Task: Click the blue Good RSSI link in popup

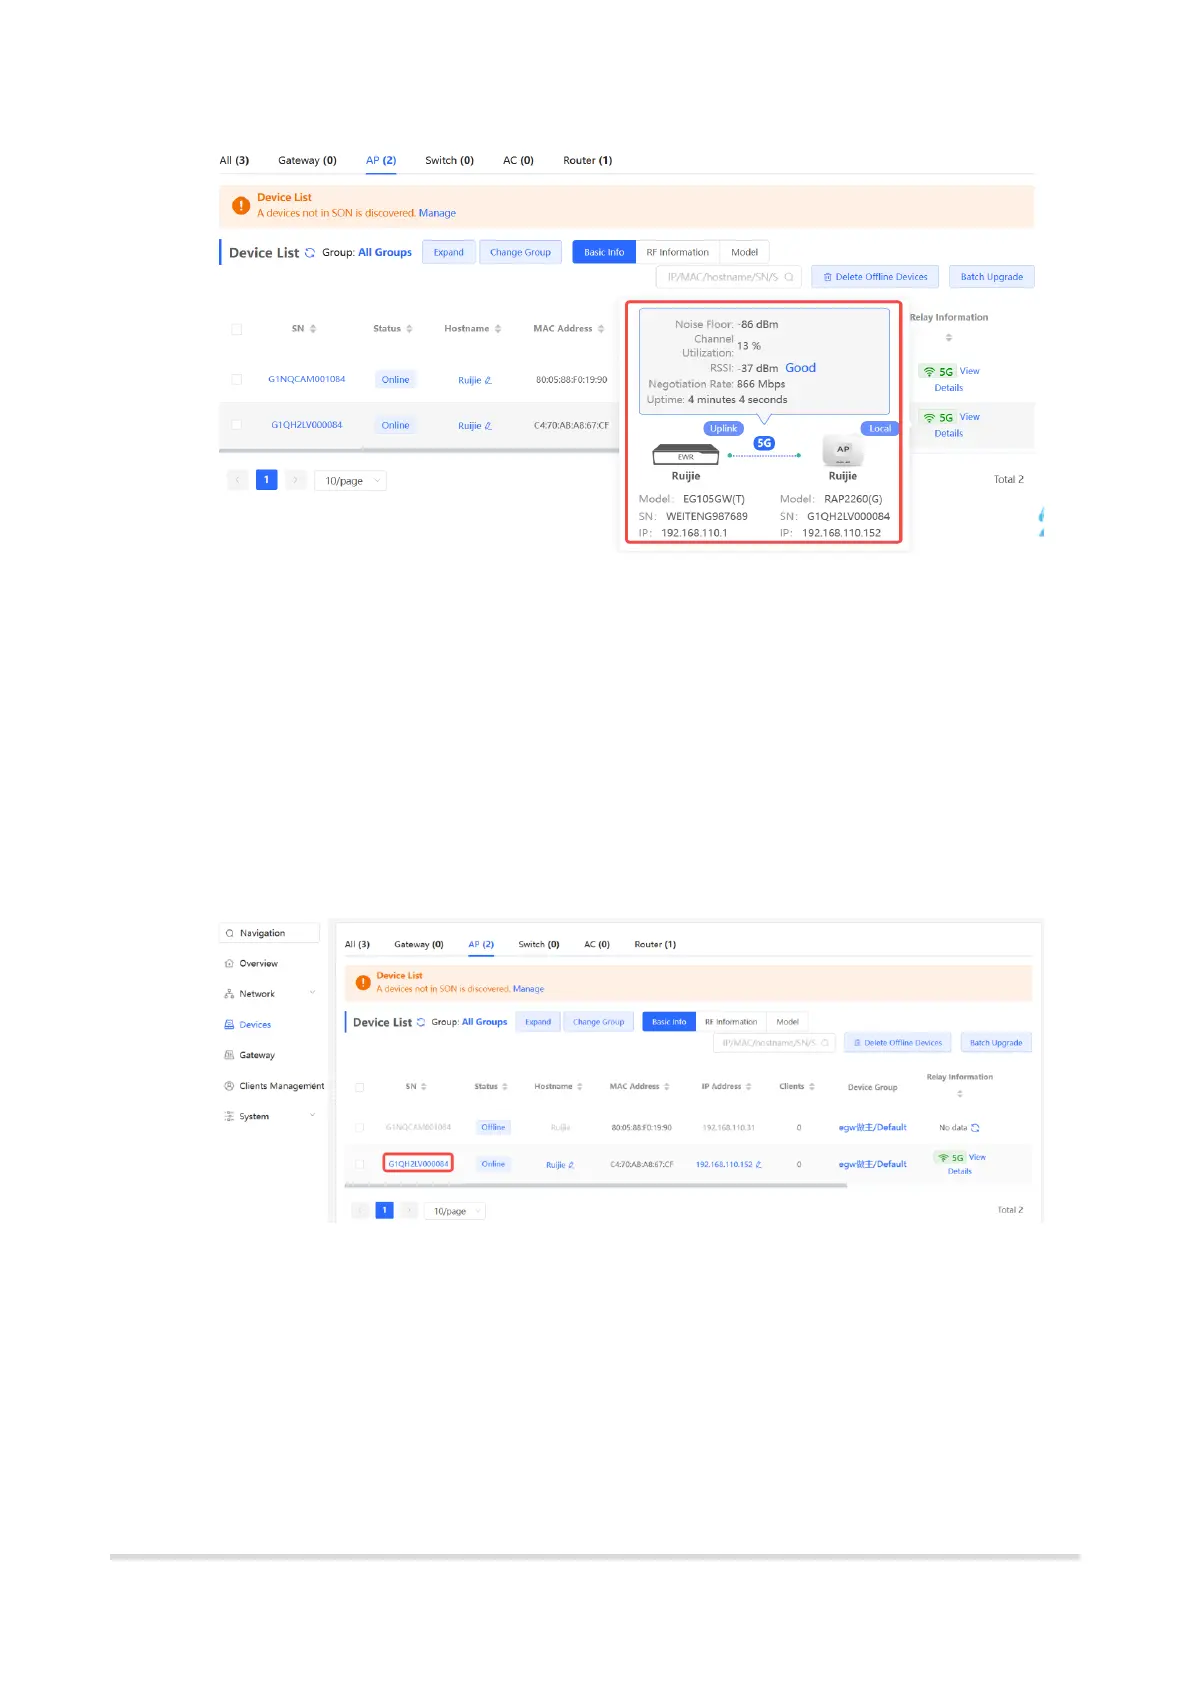Action: [x=800, y=368]
